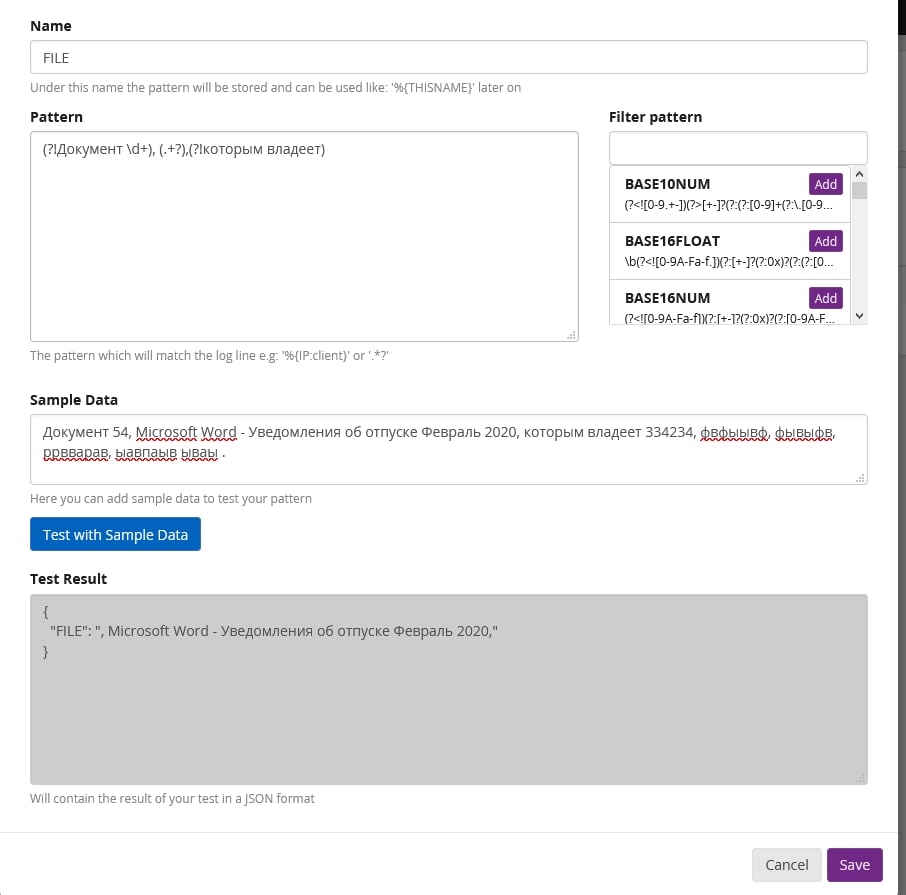The width and height of the screenshot is (906, 895).
Task: Click the Name input field containing FILE
Action: click(448, 57)
